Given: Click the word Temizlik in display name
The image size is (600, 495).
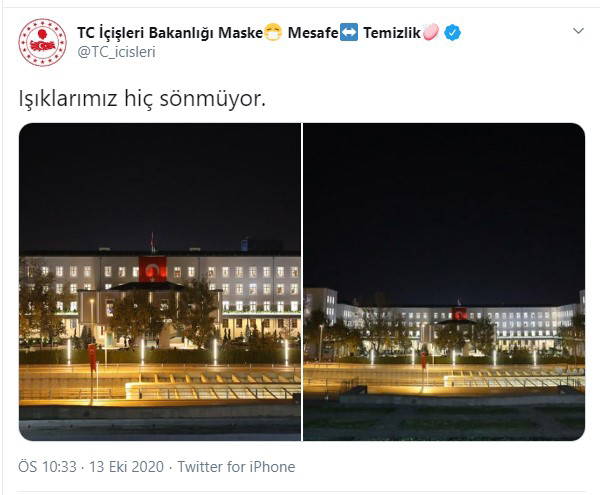Looking at the screenshot, I should pyautogui.click(x=392, y=33).
